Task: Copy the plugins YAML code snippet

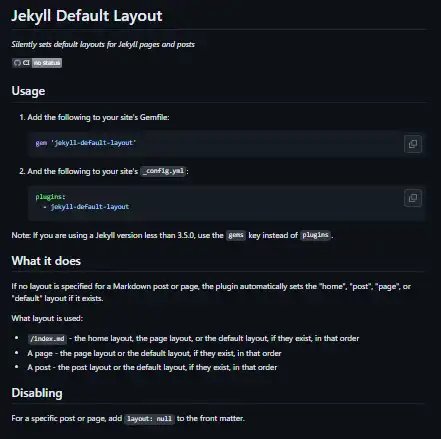Action: click(x=413, y=198)
